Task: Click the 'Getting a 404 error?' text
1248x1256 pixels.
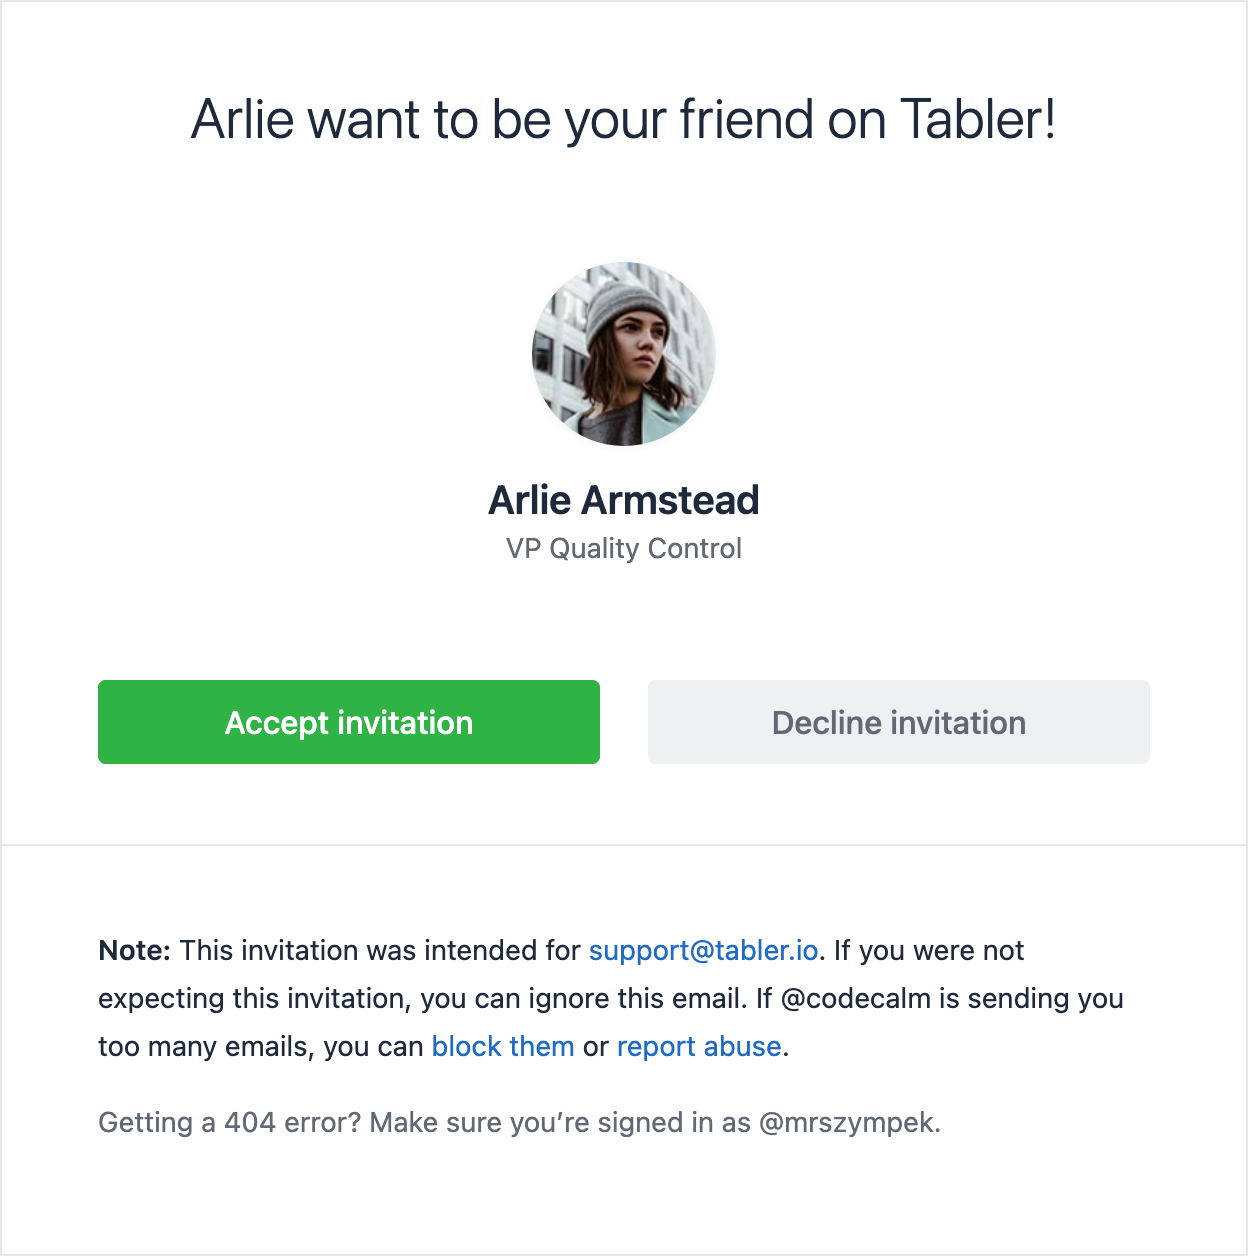Action: point(229,1122)
